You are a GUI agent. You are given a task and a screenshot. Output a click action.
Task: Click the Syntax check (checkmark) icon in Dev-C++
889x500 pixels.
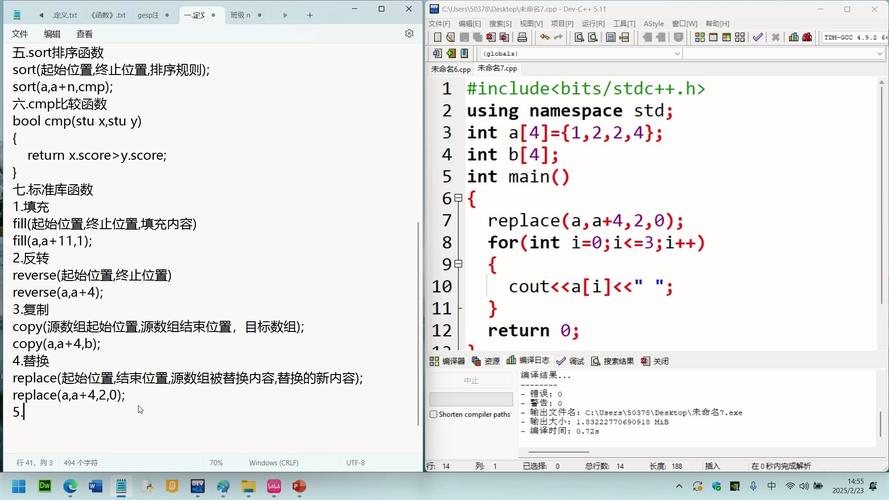tap(757, 37)
